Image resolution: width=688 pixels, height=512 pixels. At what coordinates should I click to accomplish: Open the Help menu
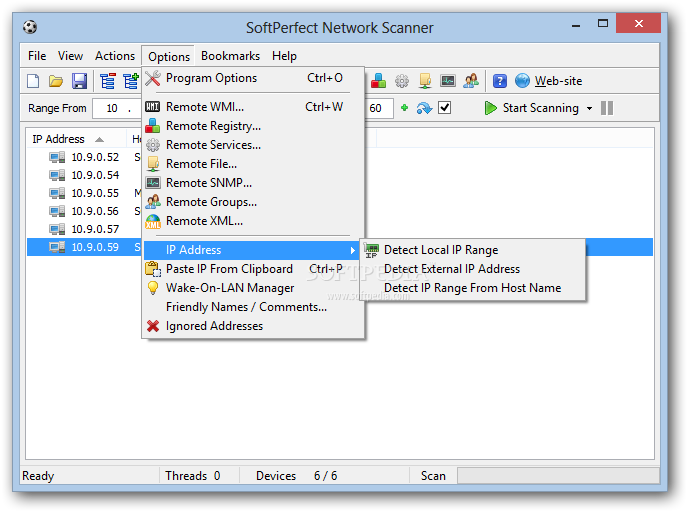284,56
